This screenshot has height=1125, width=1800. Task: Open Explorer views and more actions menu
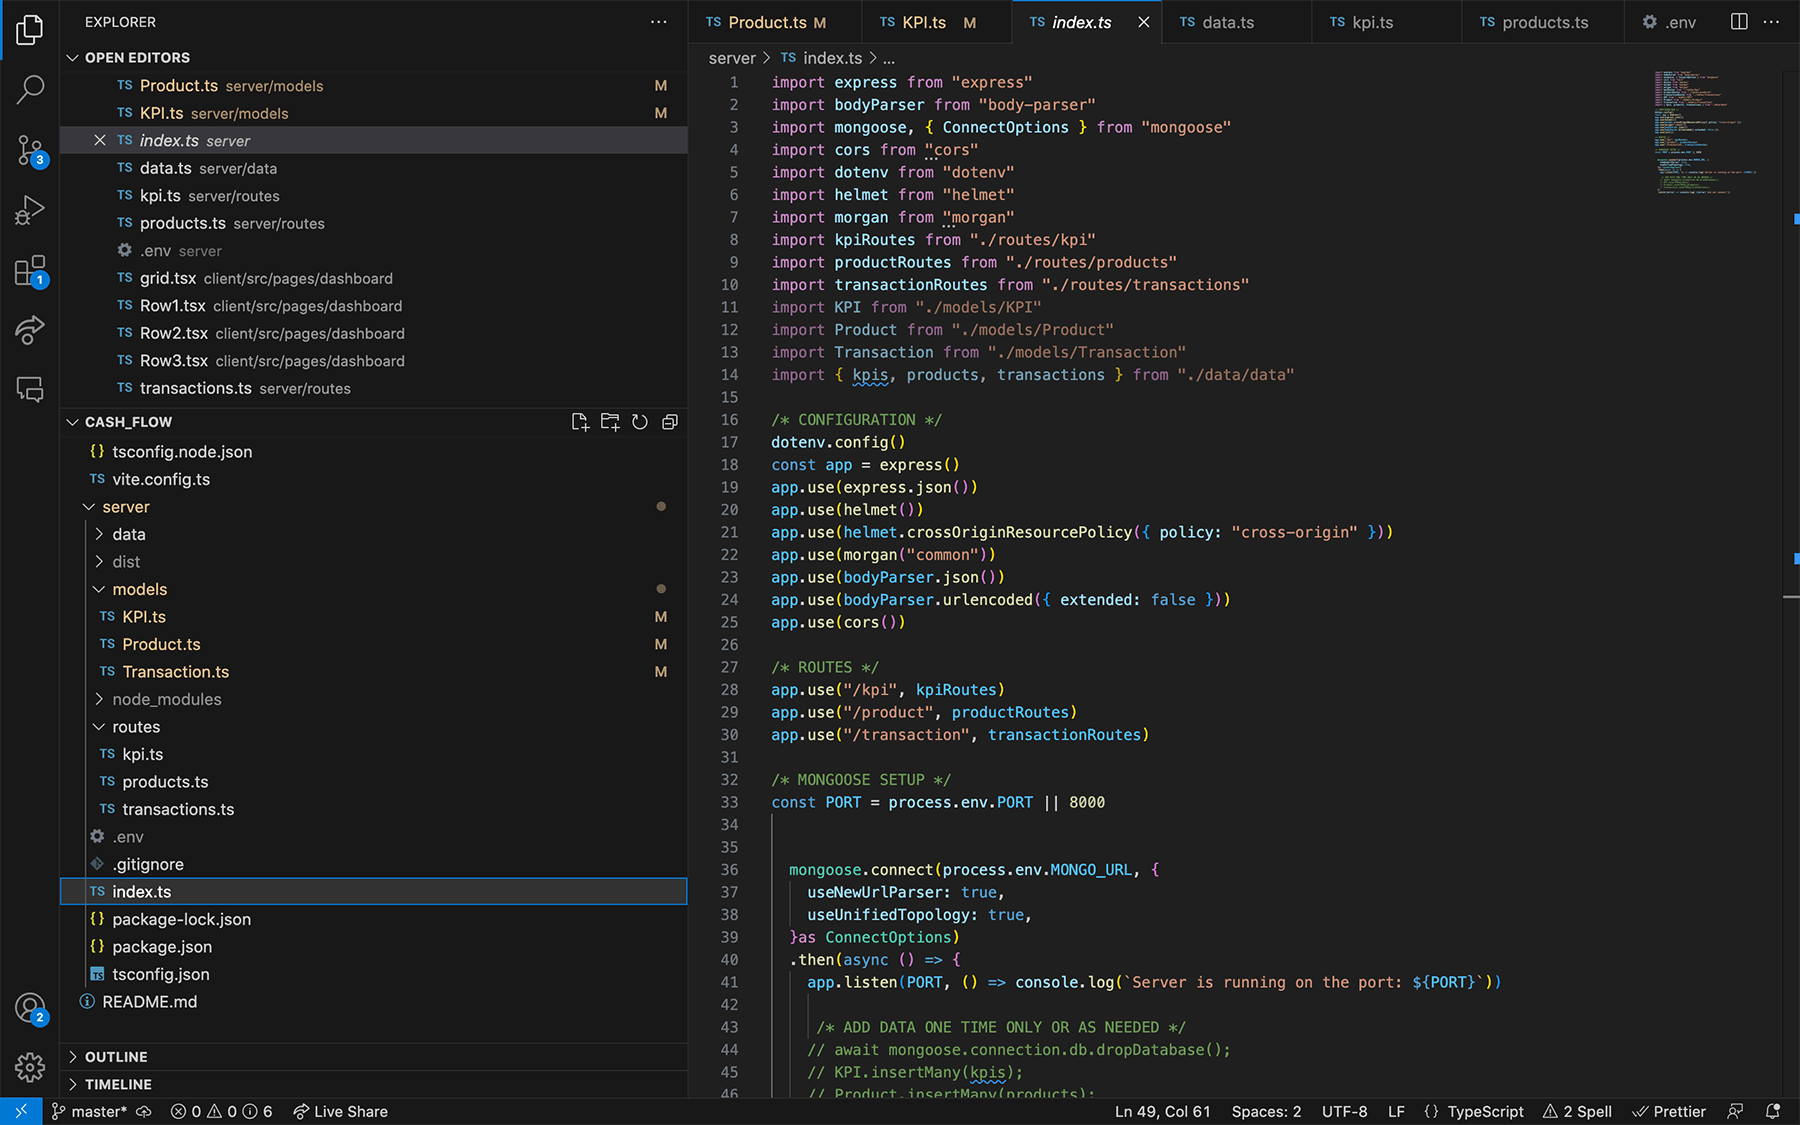pos(658,22)
